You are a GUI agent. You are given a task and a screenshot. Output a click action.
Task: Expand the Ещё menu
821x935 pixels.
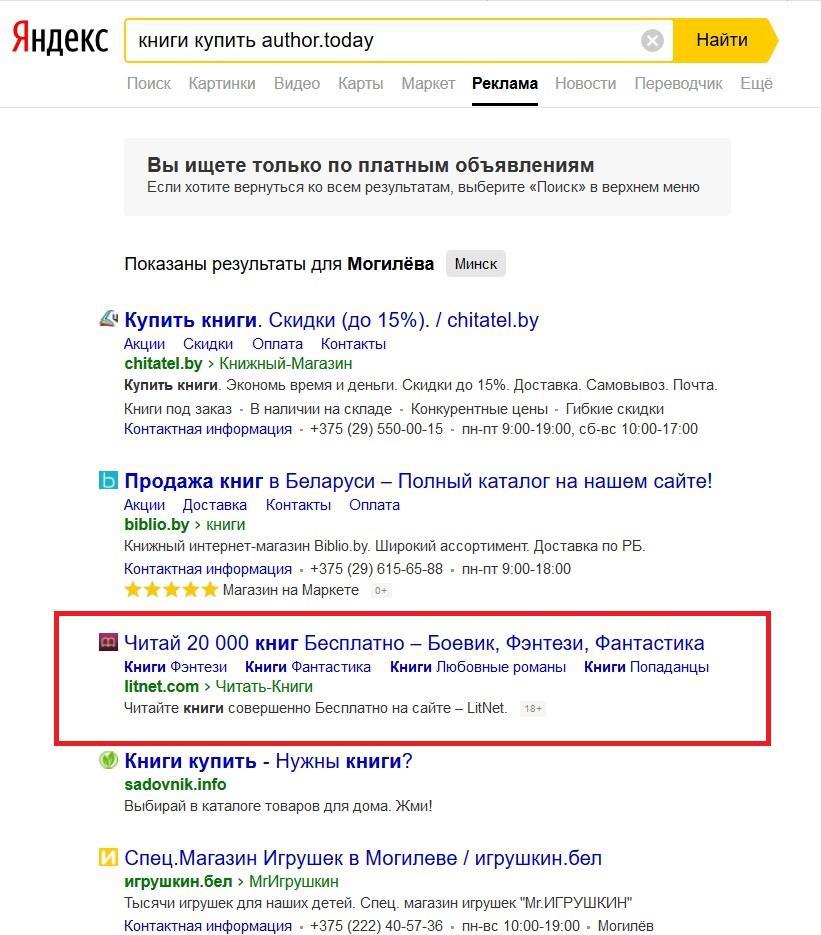pos(756,84)
